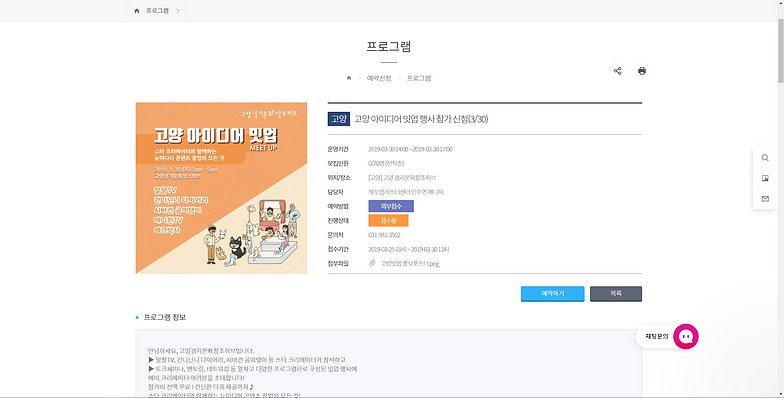The width and height of the screenshot is (784, 398).
Task: Click the 예약하기 button
Action: 552,294
